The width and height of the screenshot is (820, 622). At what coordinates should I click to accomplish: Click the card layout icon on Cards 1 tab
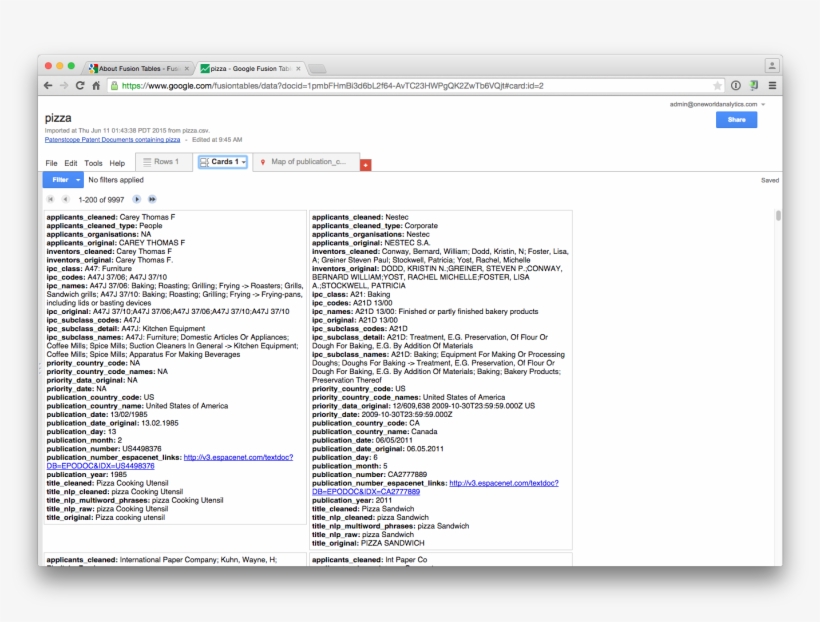(x=204, y=163)
